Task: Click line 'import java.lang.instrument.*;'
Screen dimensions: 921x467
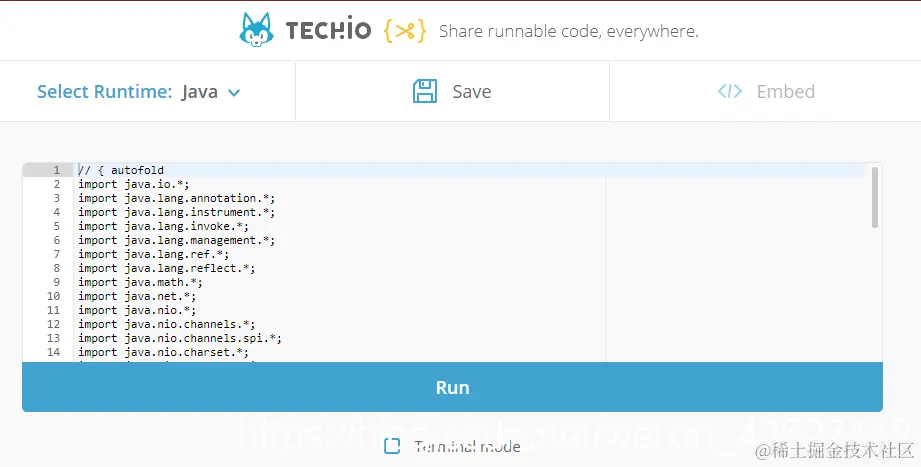Action: click(177, 212)
